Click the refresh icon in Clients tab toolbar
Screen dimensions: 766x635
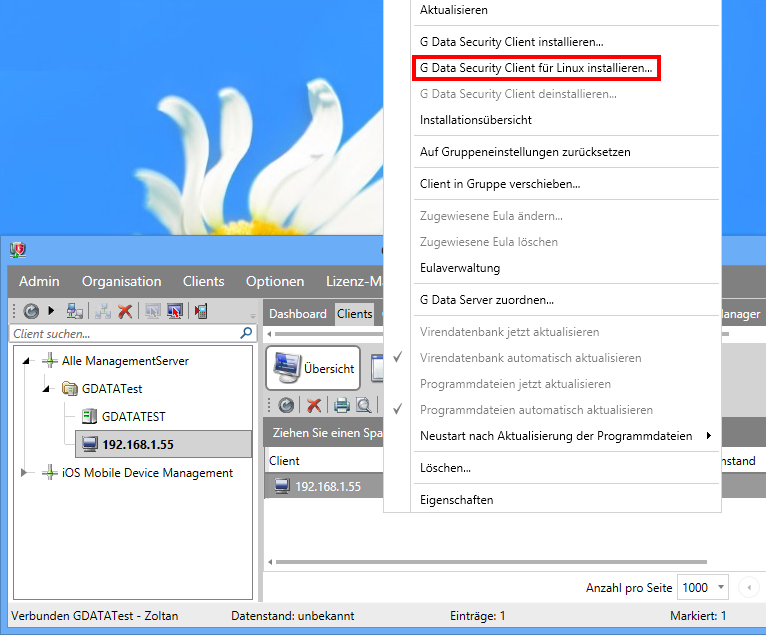tap(286, 405)
